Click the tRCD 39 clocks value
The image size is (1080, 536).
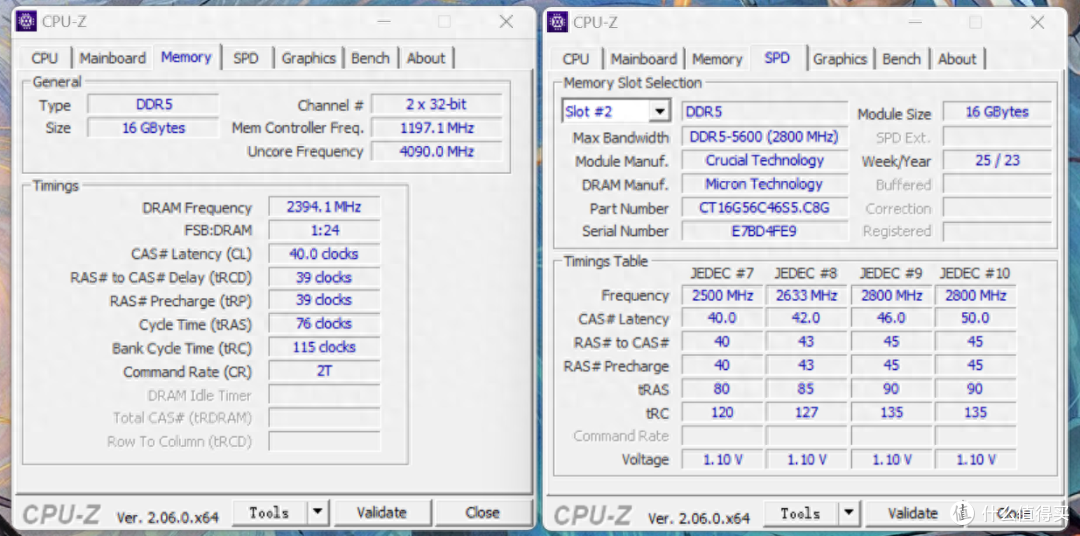click(324, 278)
